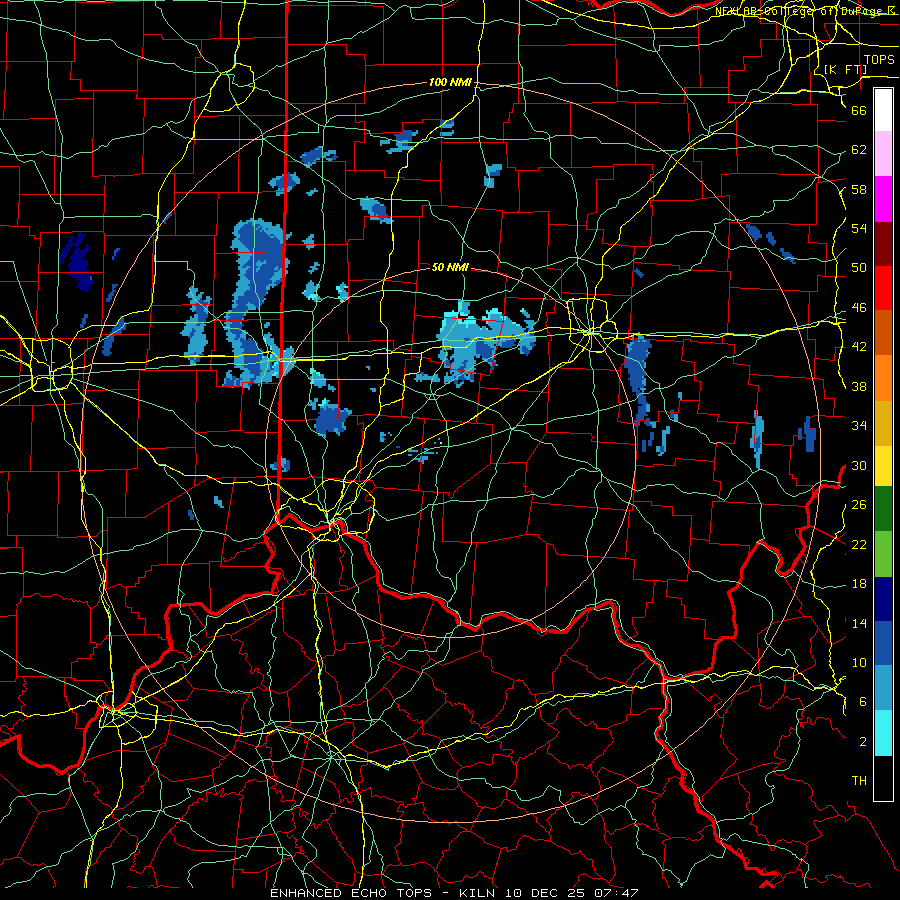Click the 100 NMI range ring label
900x900 pixels.
(x=450, y=83)
